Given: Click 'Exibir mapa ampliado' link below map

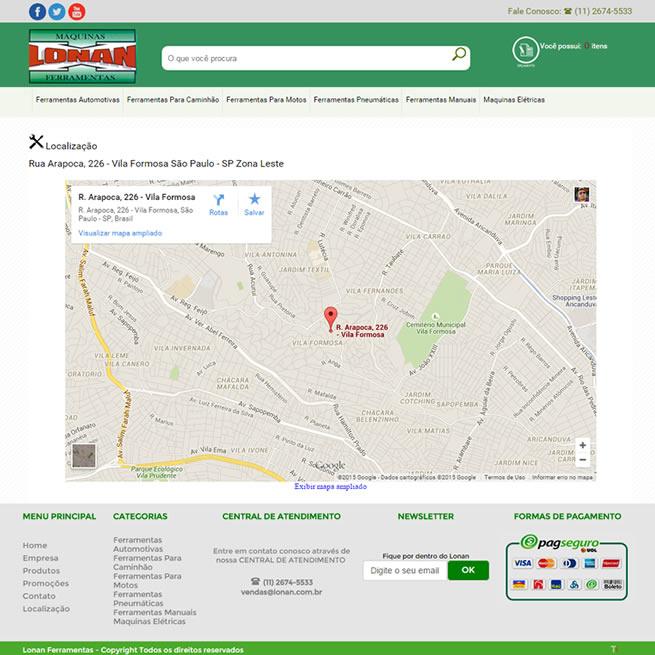Looking at the screenshot, I should click(x=330, y=487).
